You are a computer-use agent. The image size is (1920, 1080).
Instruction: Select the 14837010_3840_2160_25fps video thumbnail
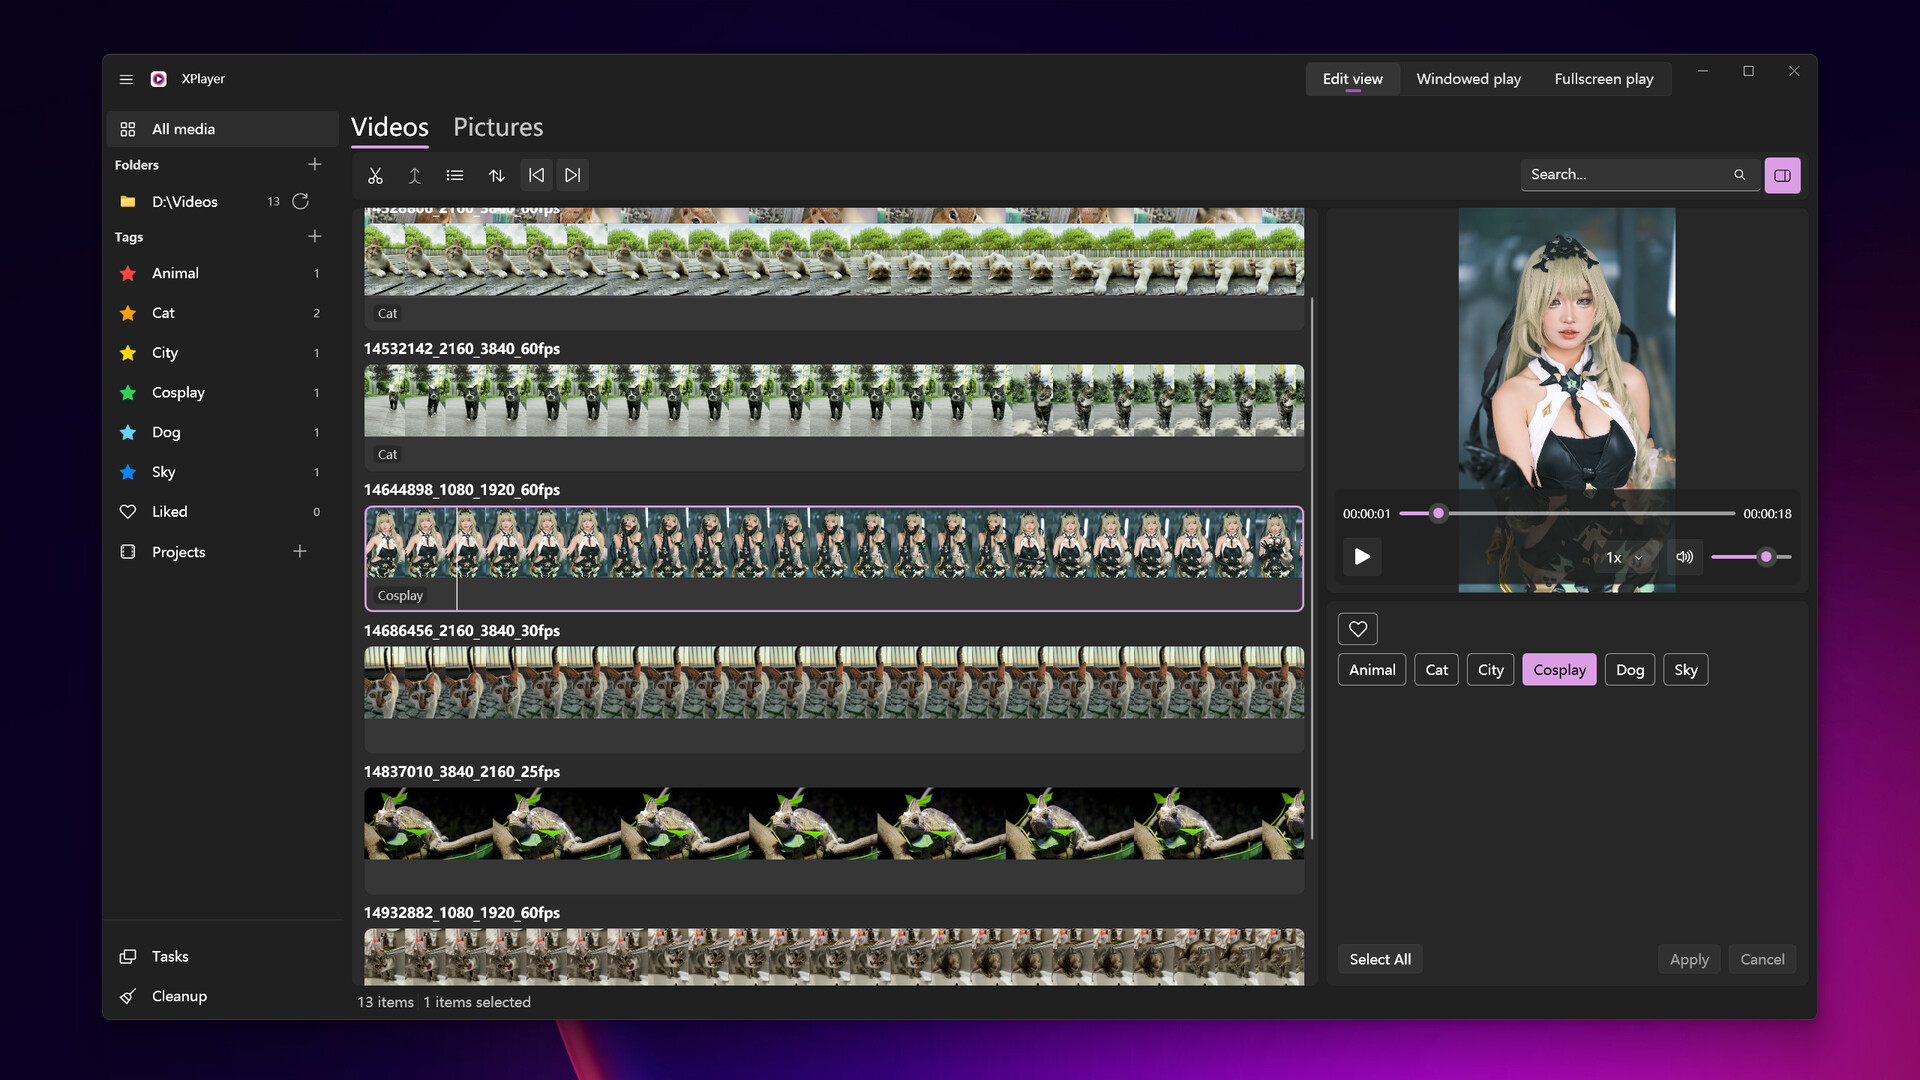[833, 823]
